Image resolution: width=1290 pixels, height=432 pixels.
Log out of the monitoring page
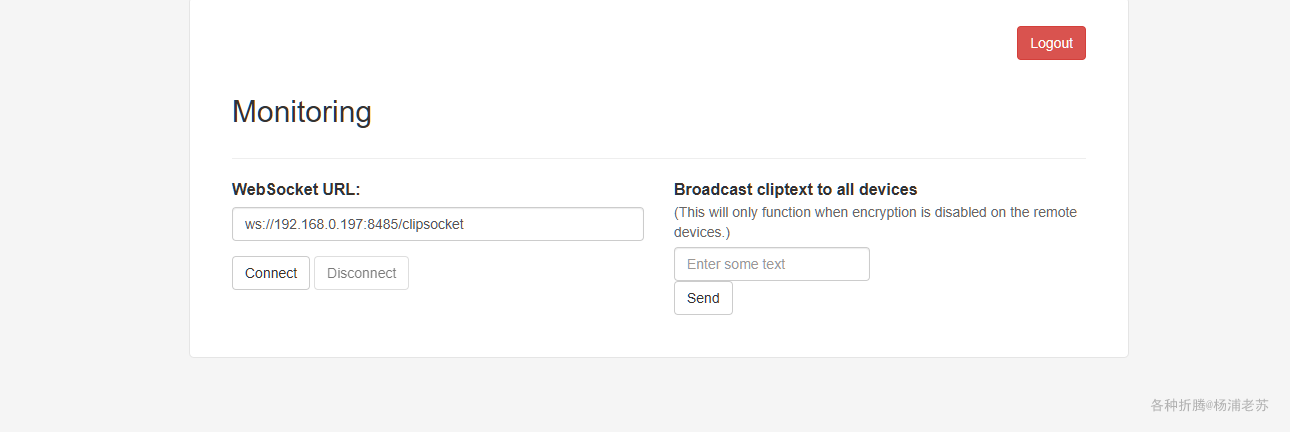(x=1051, y=43)
